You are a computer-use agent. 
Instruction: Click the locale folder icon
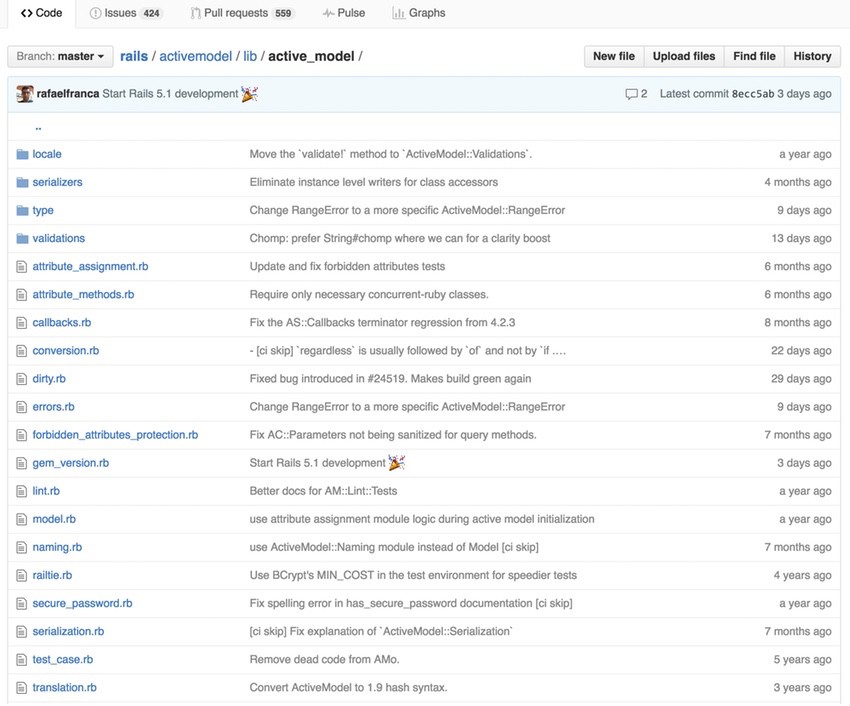[22, 155]
